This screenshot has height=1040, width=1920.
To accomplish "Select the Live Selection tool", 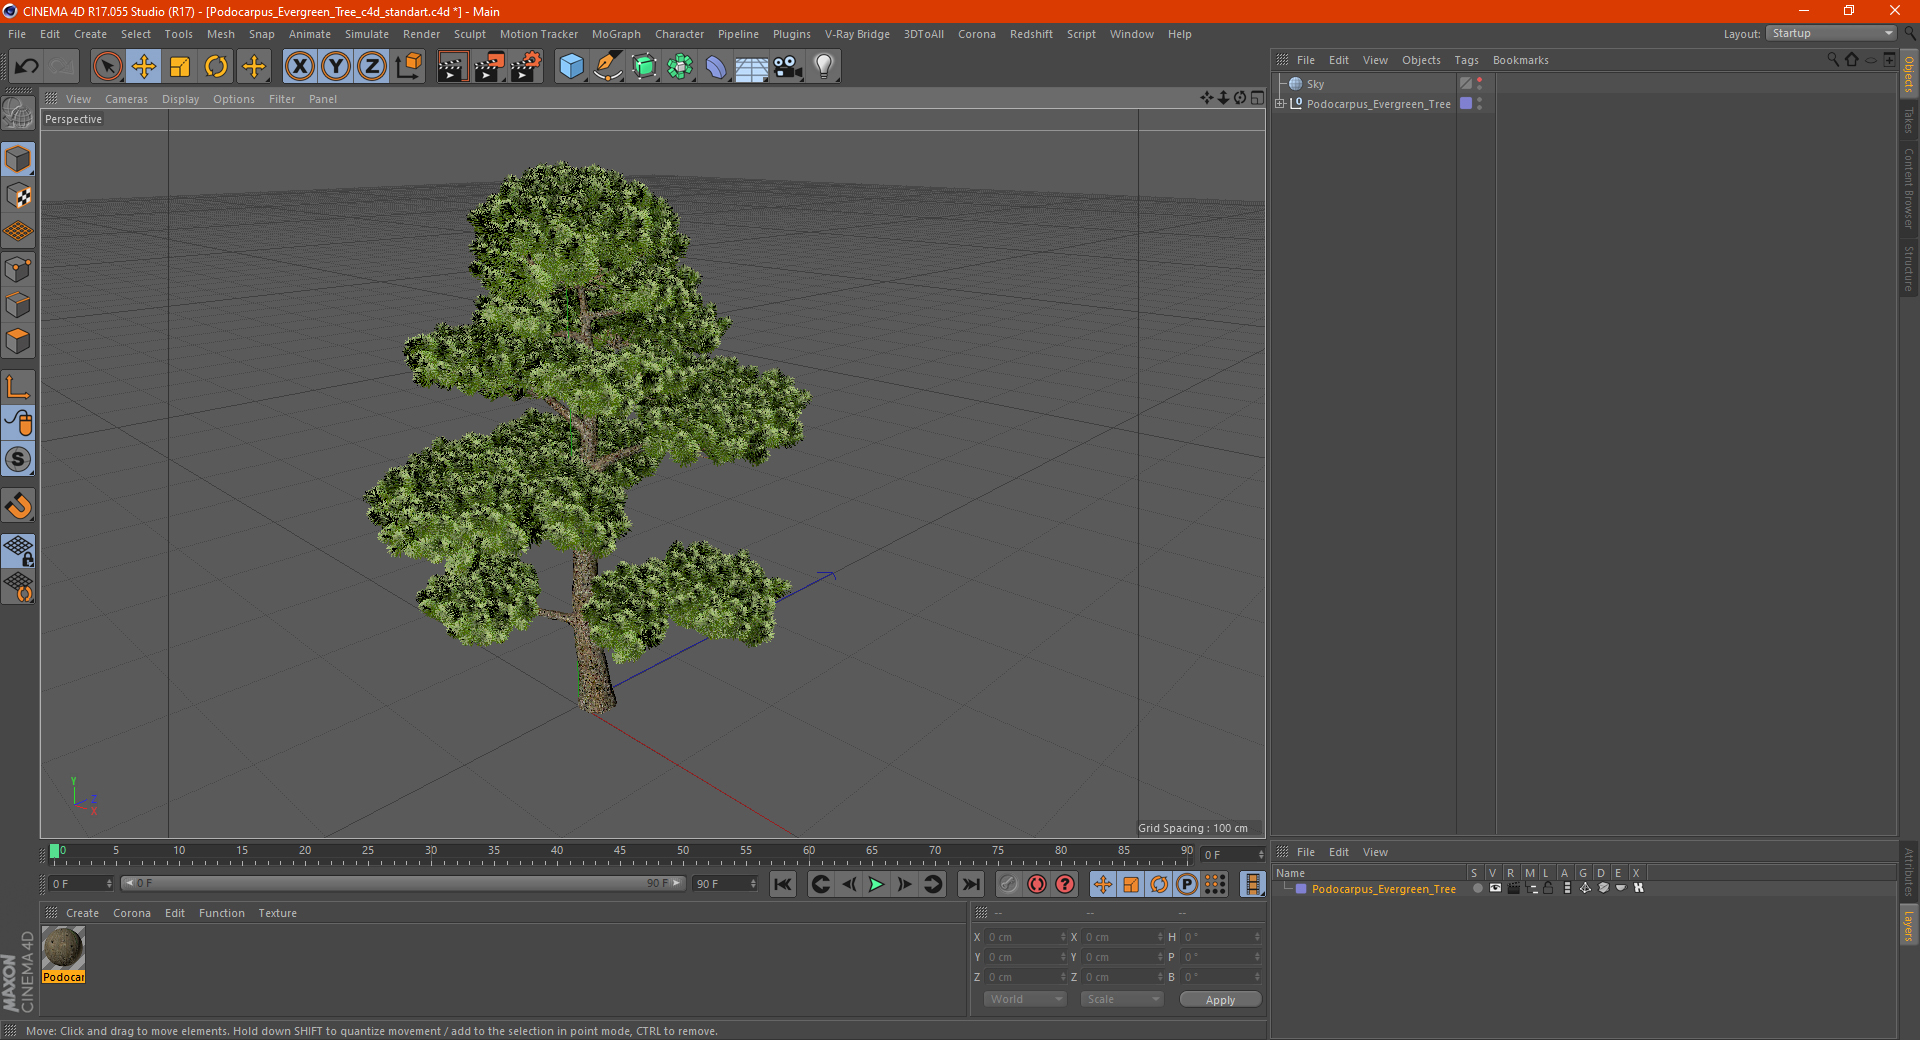I will [x=107, y=67].
